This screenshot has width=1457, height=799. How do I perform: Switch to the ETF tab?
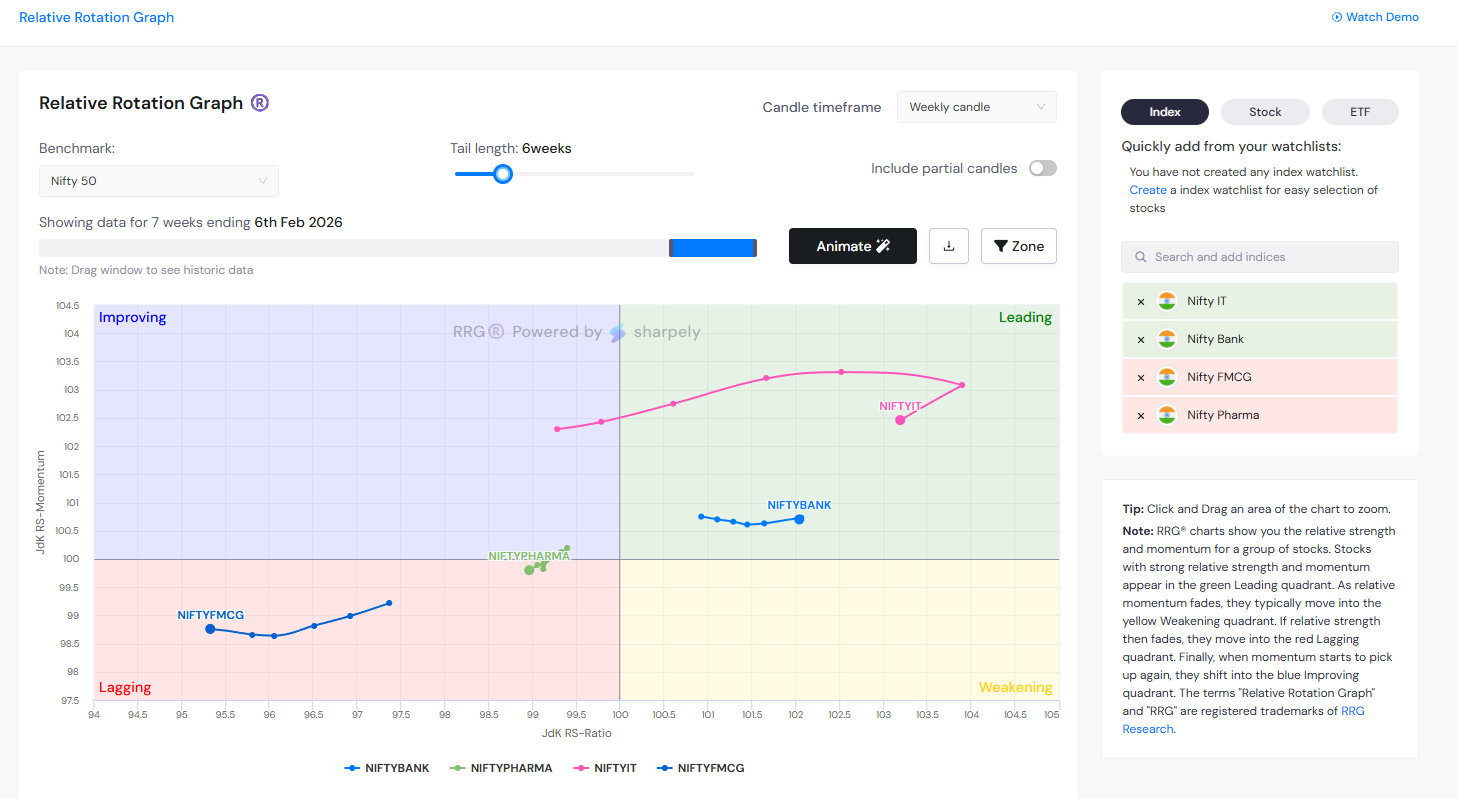pyautogui.click(x=1360, y=112)
